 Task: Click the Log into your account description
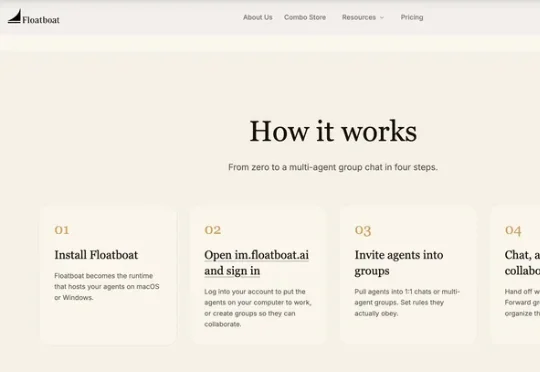pyautogui.click(x=258, y=308)
